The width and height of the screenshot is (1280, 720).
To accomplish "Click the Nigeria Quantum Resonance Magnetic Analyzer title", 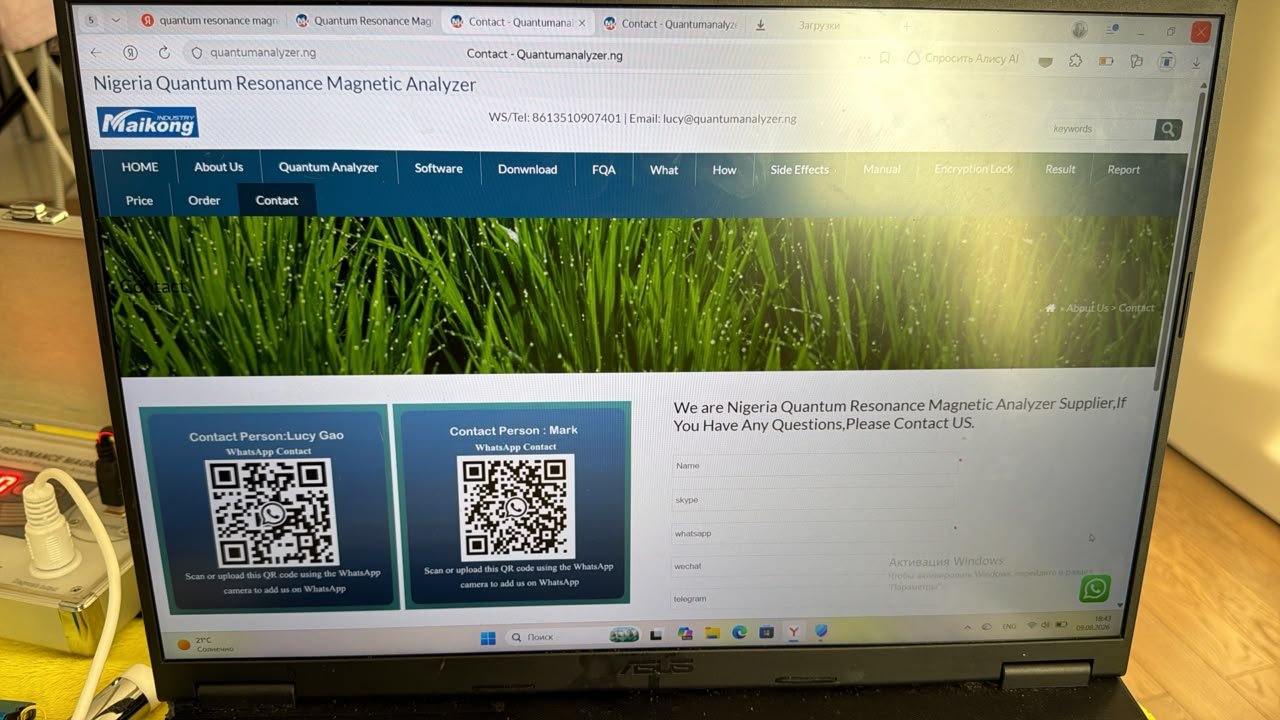I will [x=284, y=84].
